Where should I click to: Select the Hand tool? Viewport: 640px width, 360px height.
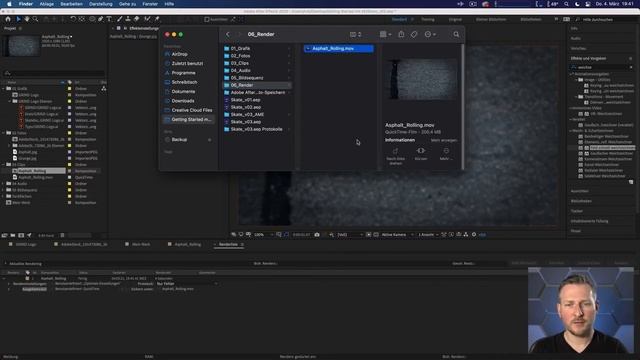coord(27,19)
